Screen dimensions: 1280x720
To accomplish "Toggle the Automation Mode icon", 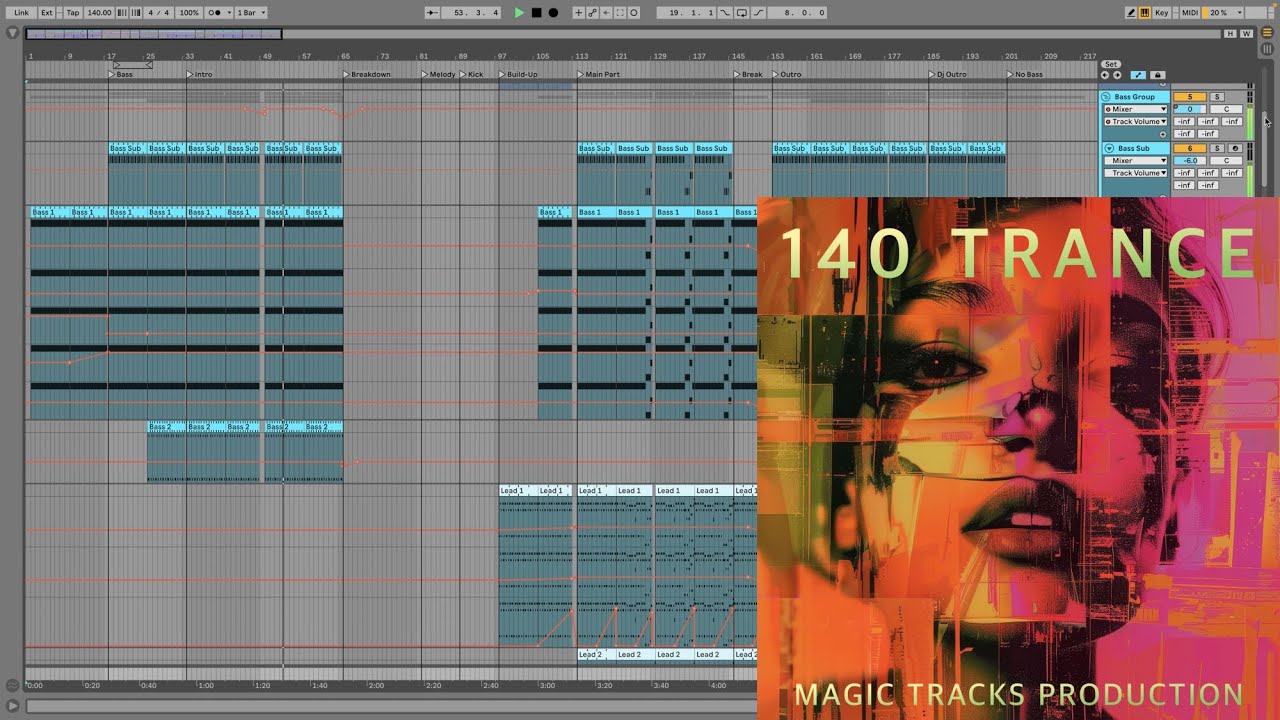I will (x=1139, y=75).
